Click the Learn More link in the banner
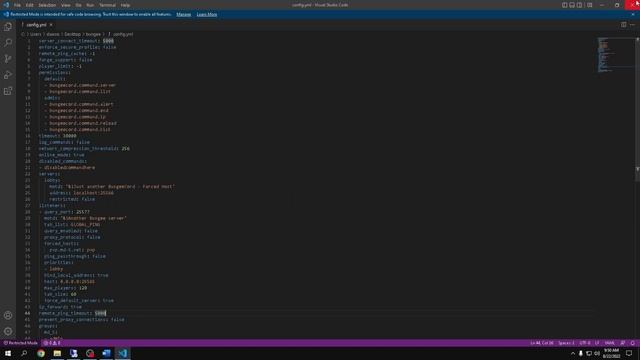This screenshot has height=360, width=640. (207, 14)
